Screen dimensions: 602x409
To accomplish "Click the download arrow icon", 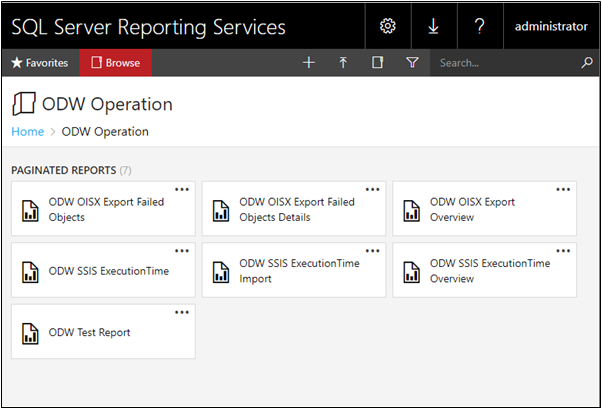I will coord(433,26).
